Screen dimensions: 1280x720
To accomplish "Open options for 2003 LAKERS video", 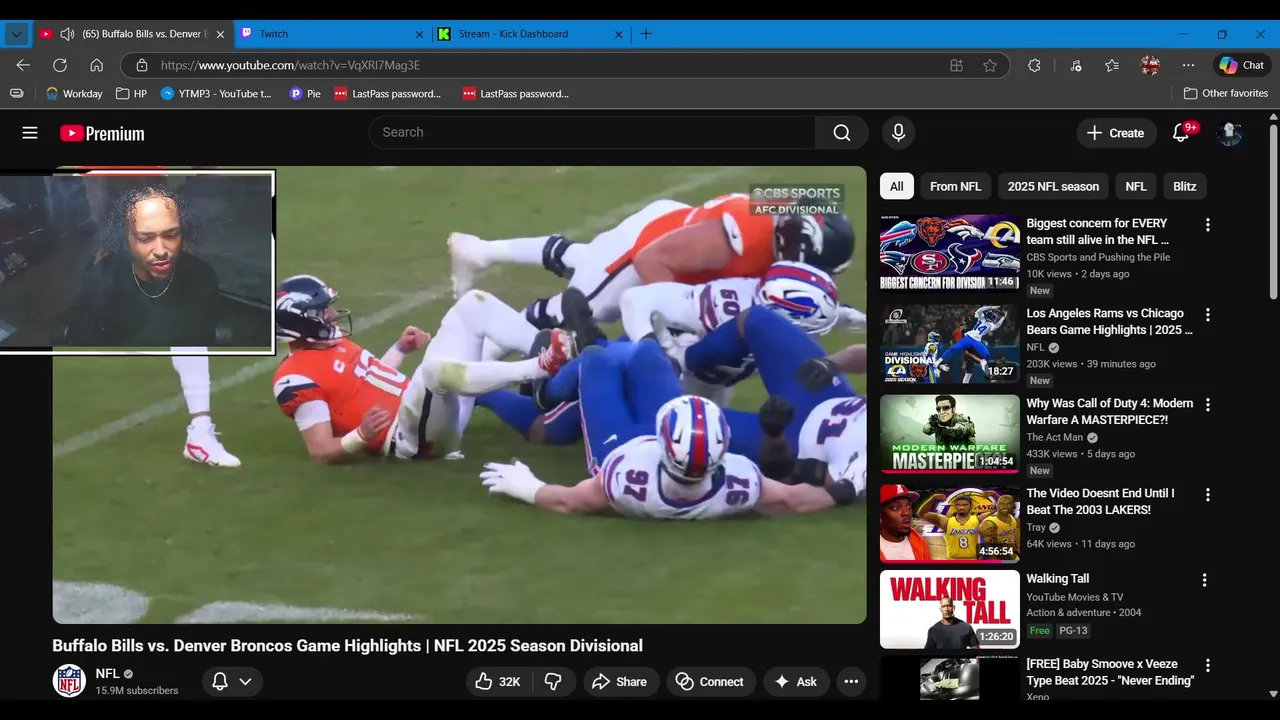I will (1207, 495).
